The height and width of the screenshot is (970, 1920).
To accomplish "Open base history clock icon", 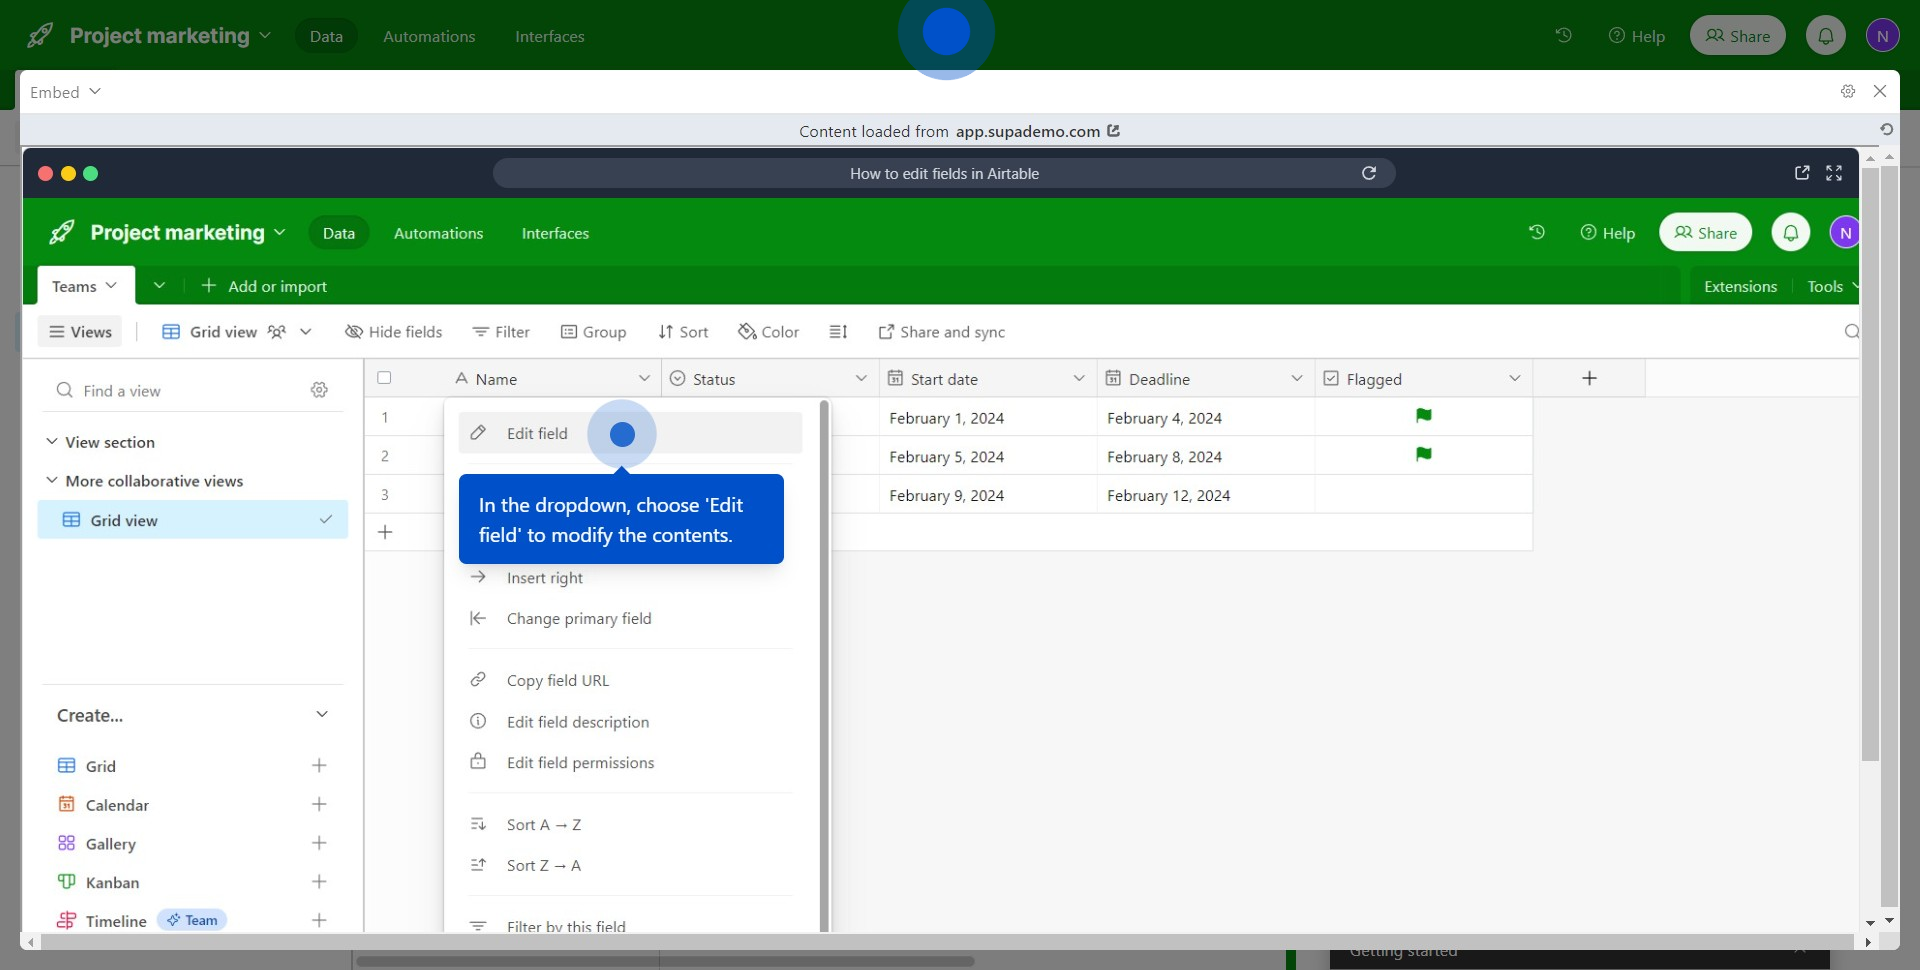I will click(x=1537, y=233).
